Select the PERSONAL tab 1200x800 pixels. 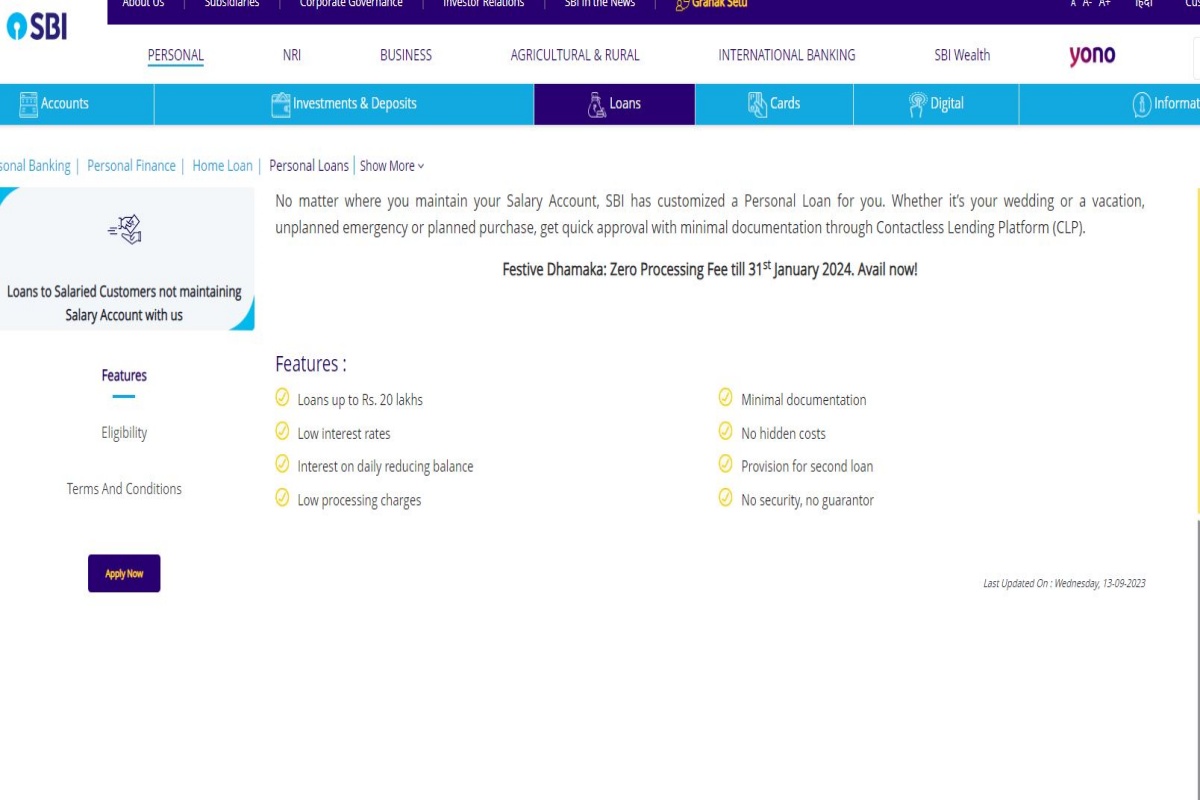(x=175, y=56)
